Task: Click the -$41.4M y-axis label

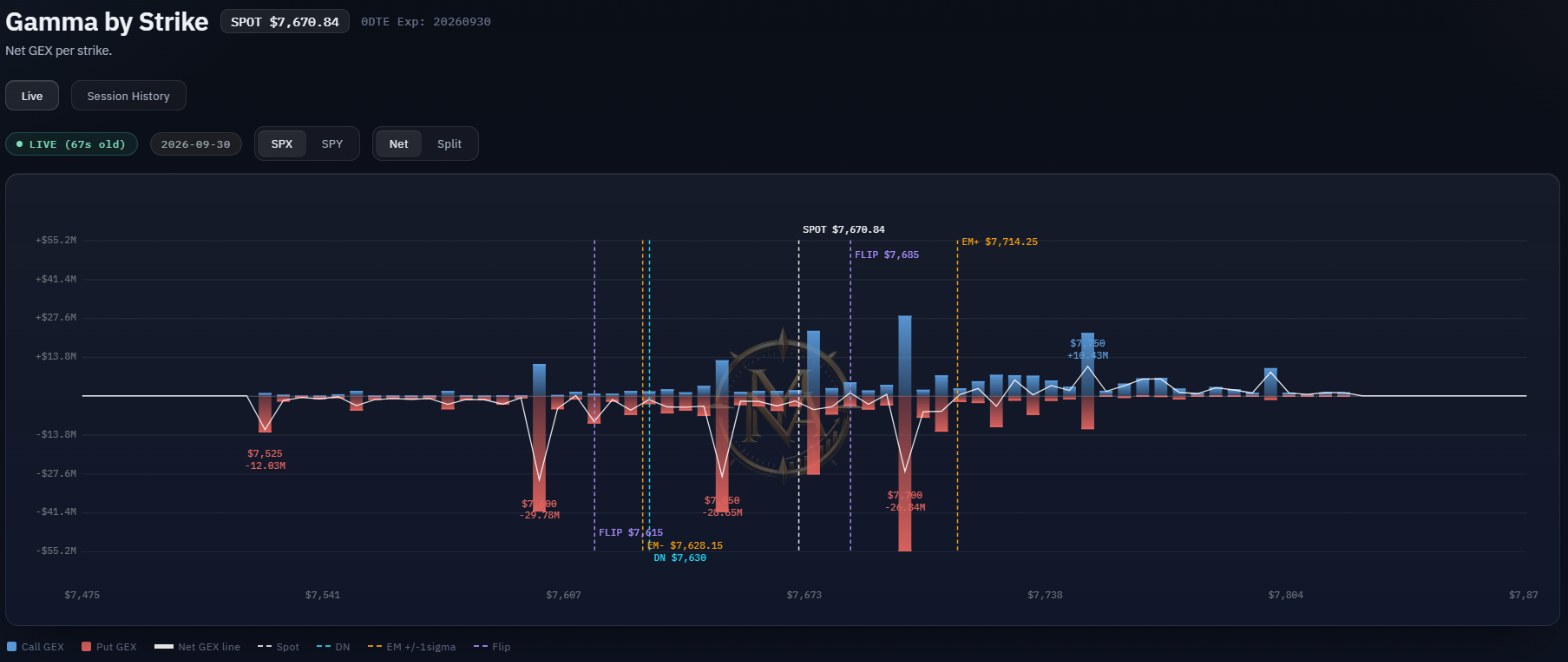Action: coord(56,512)
